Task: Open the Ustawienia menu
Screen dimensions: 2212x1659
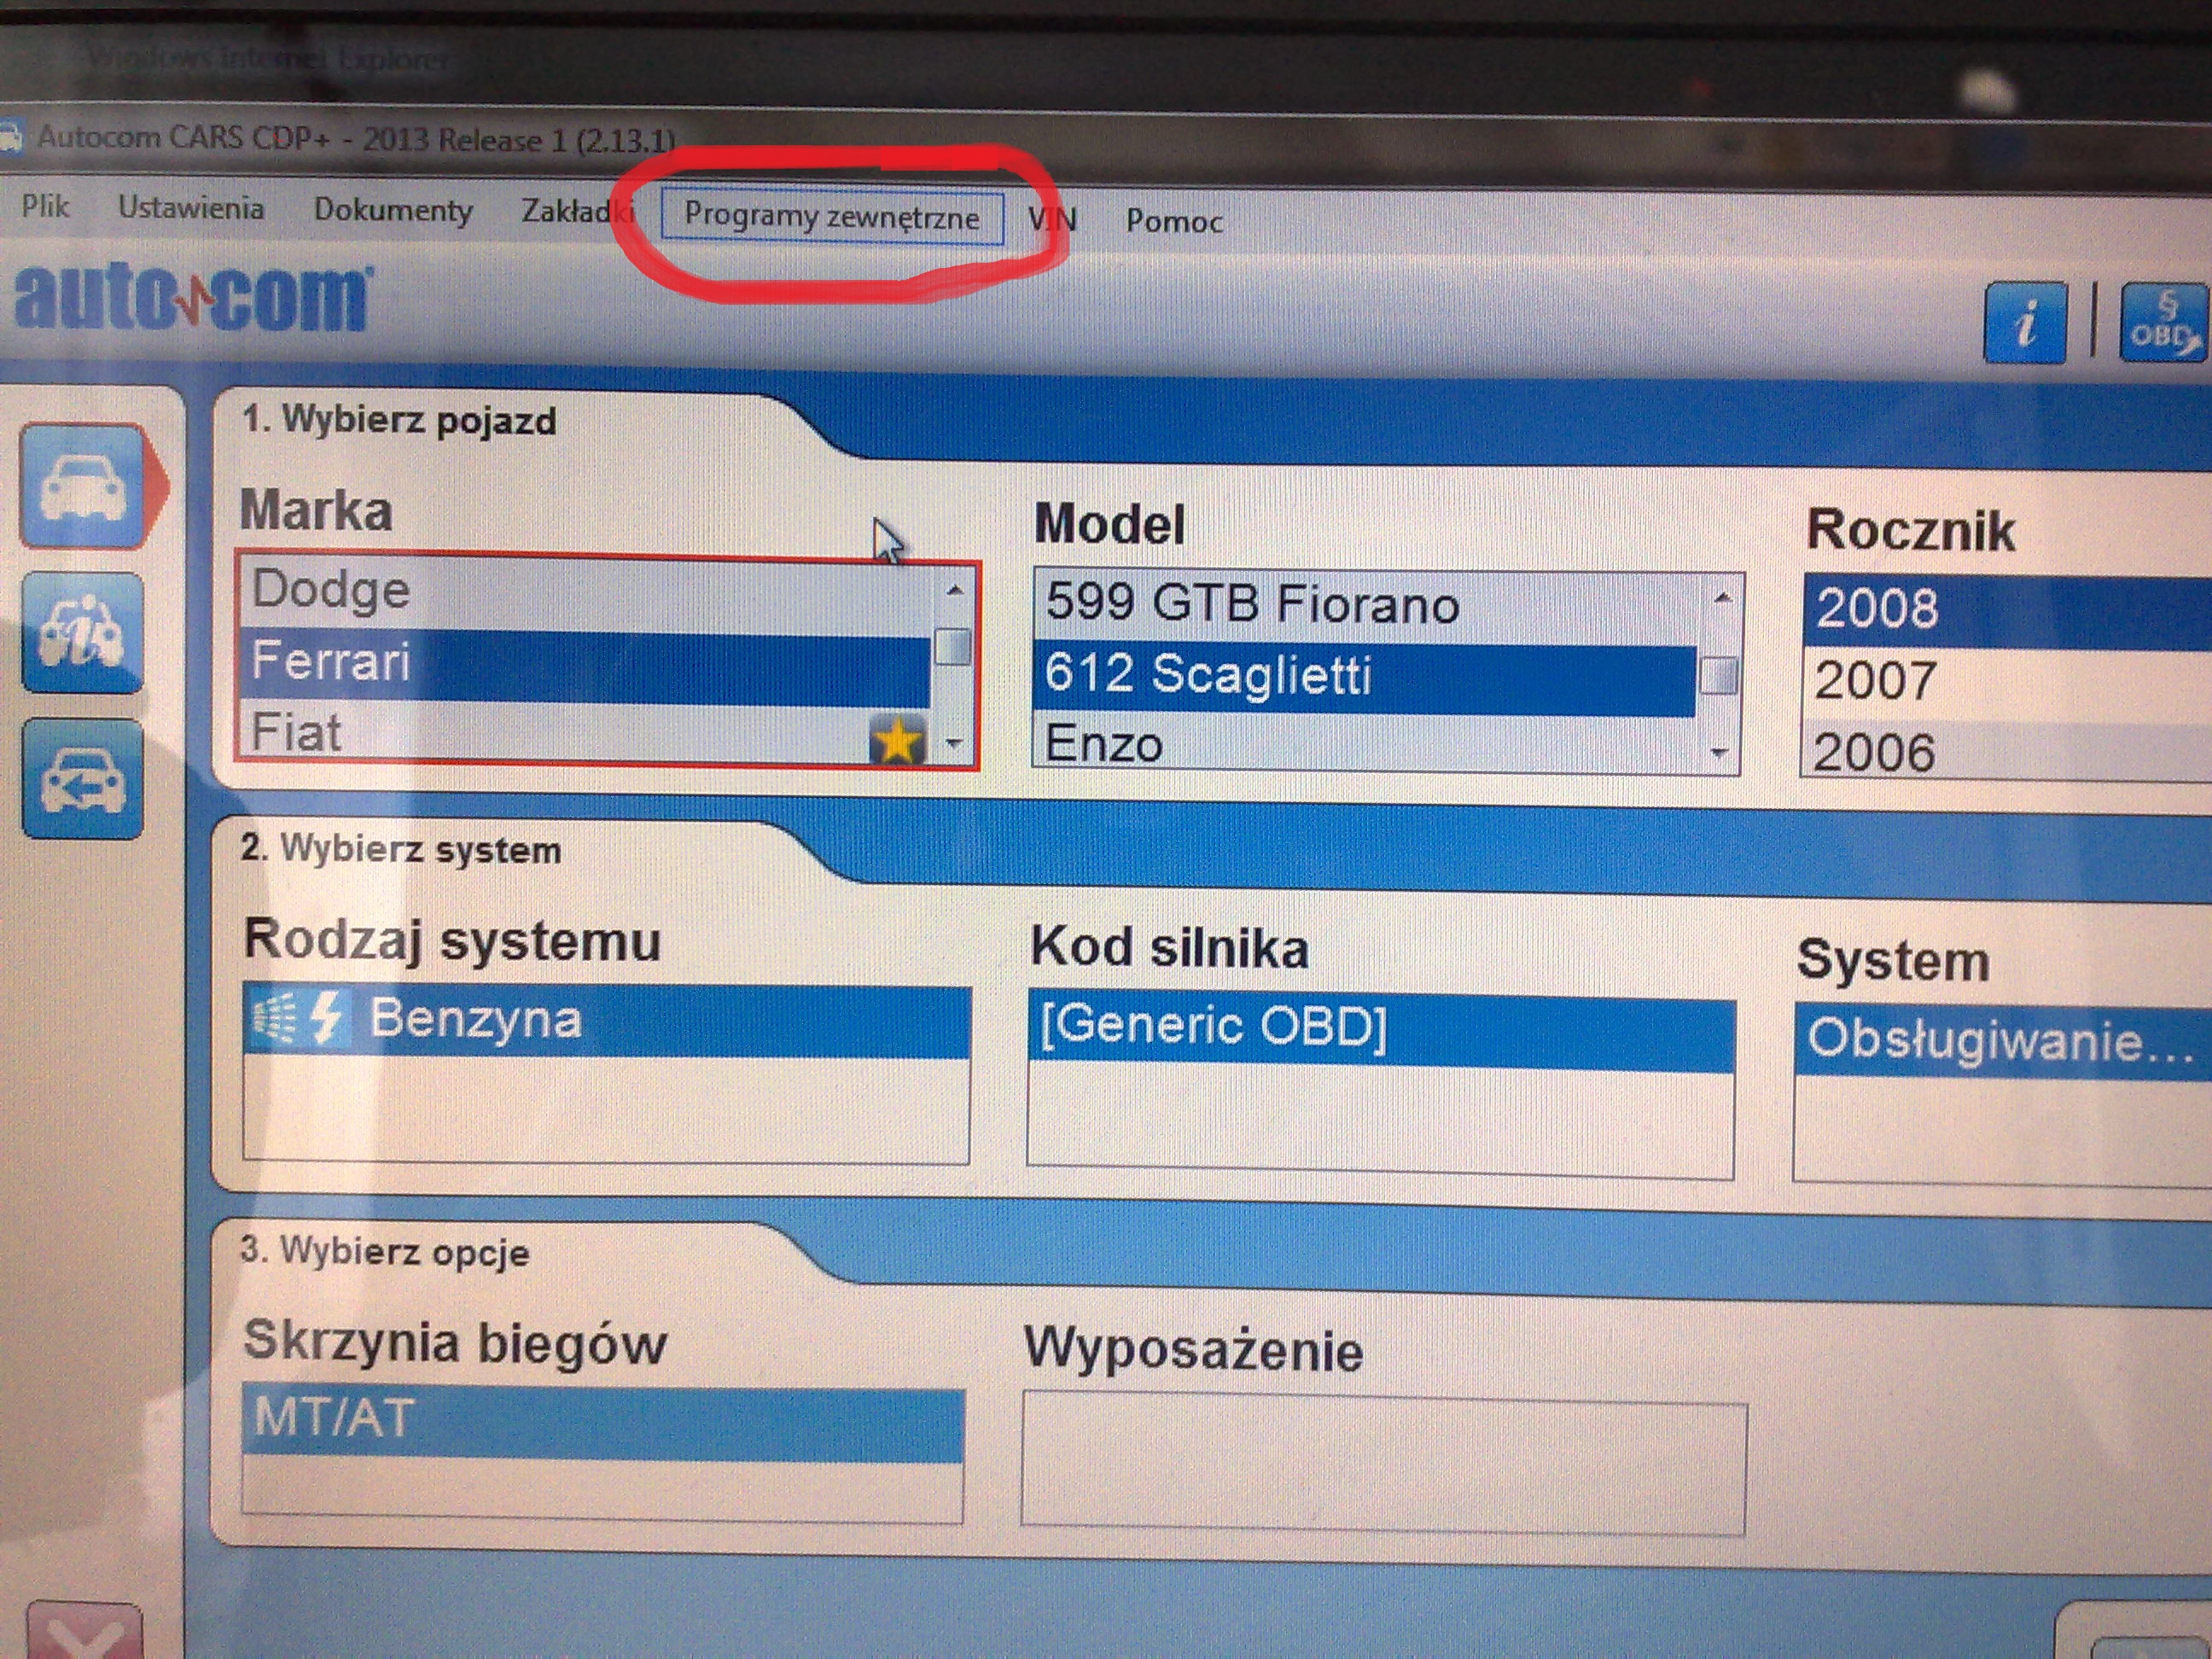Action: point(191,208)
